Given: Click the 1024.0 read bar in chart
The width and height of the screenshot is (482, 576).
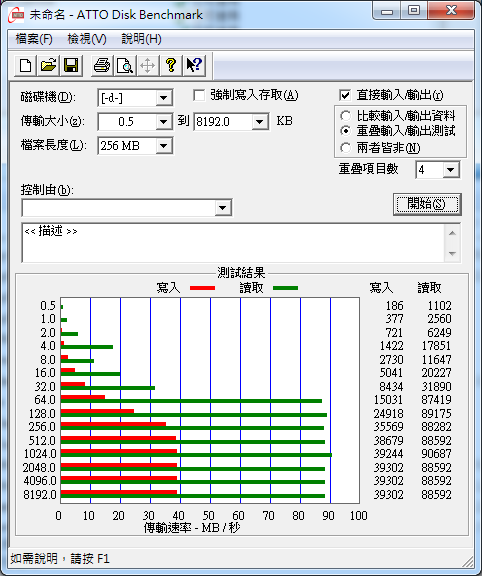Looking at the screenshot, I should click(196, 455).
